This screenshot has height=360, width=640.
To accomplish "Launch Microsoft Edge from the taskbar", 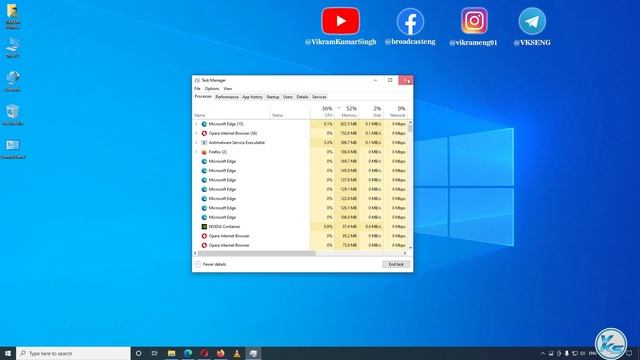I will pyautogui.click(x=188, y=353).
